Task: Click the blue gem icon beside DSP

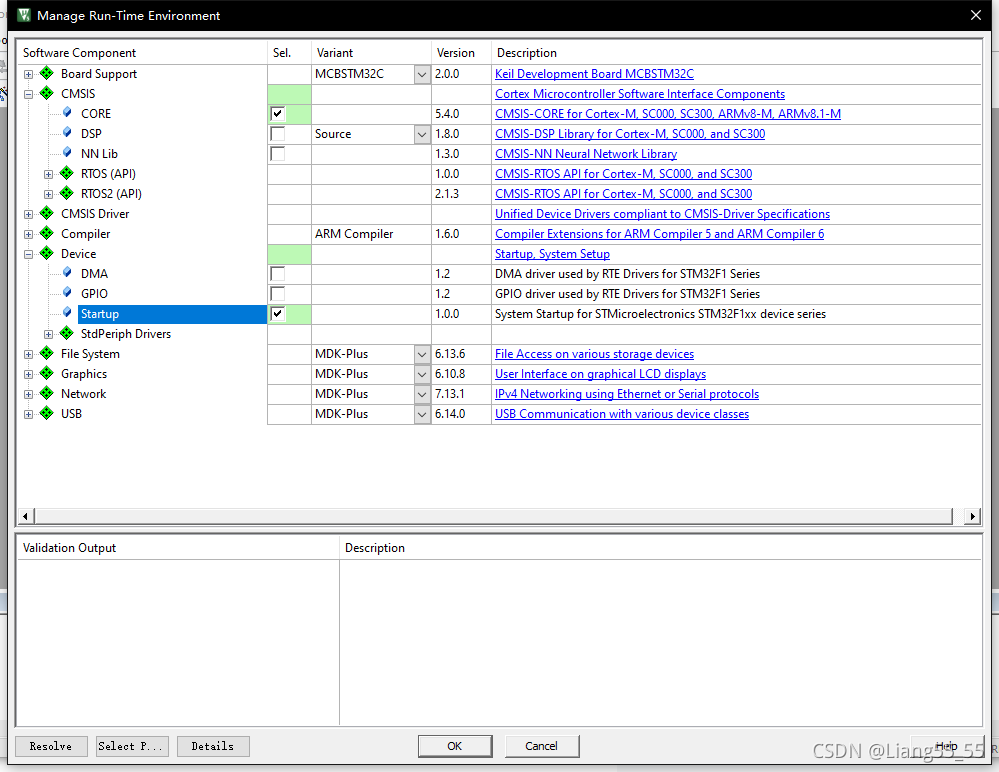Action: pos(68,133)
